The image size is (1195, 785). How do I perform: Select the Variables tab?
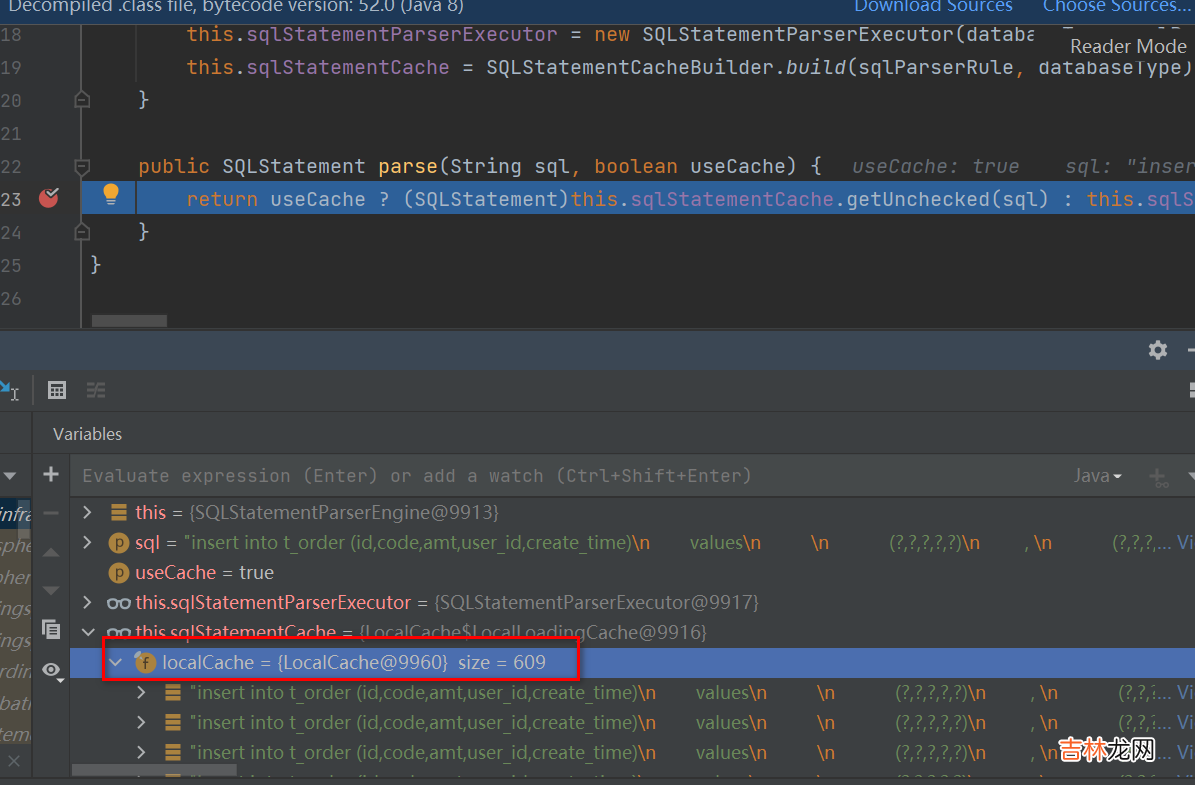87,434
